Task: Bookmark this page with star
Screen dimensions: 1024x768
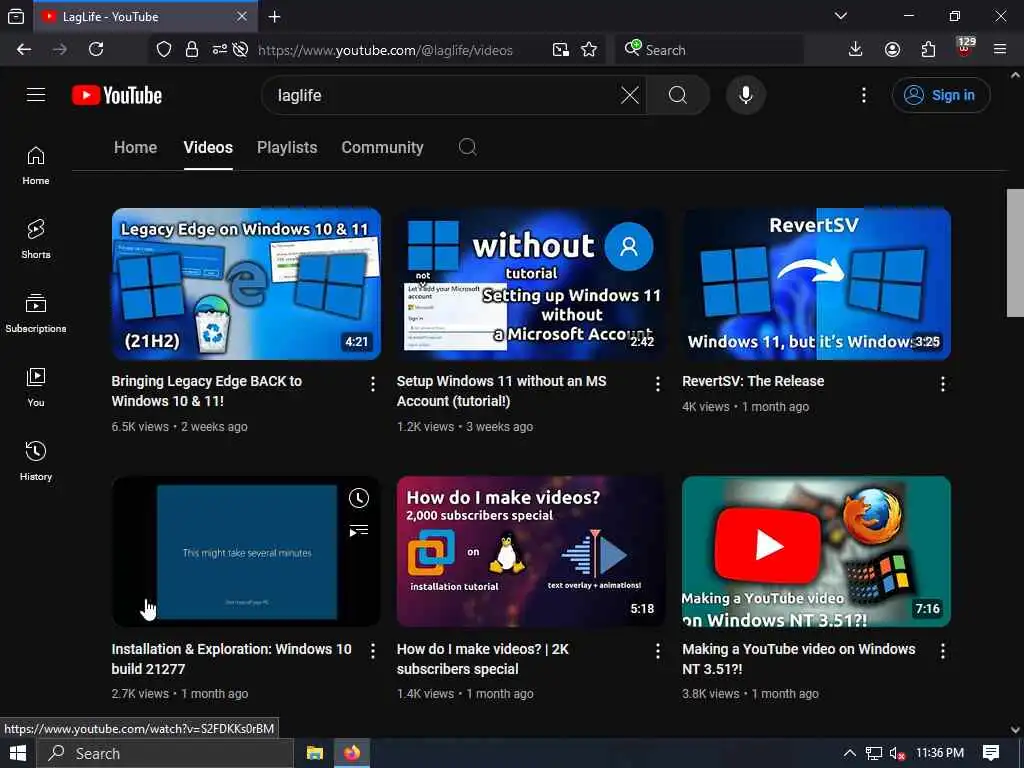Action: [589, 50]
